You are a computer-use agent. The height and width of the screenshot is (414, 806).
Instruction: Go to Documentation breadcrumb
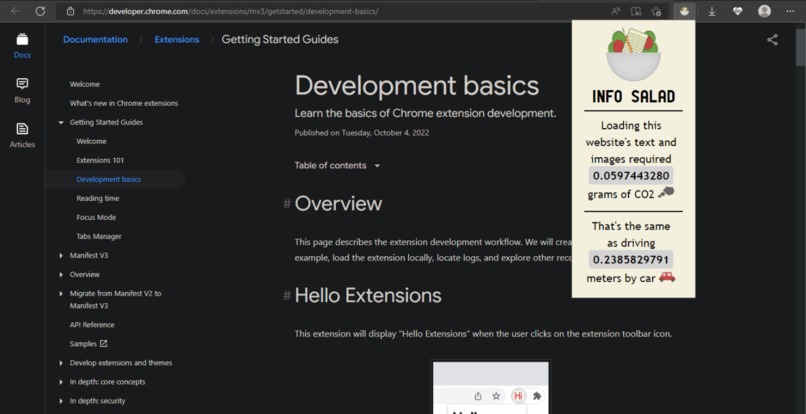(x=95, y=40)
